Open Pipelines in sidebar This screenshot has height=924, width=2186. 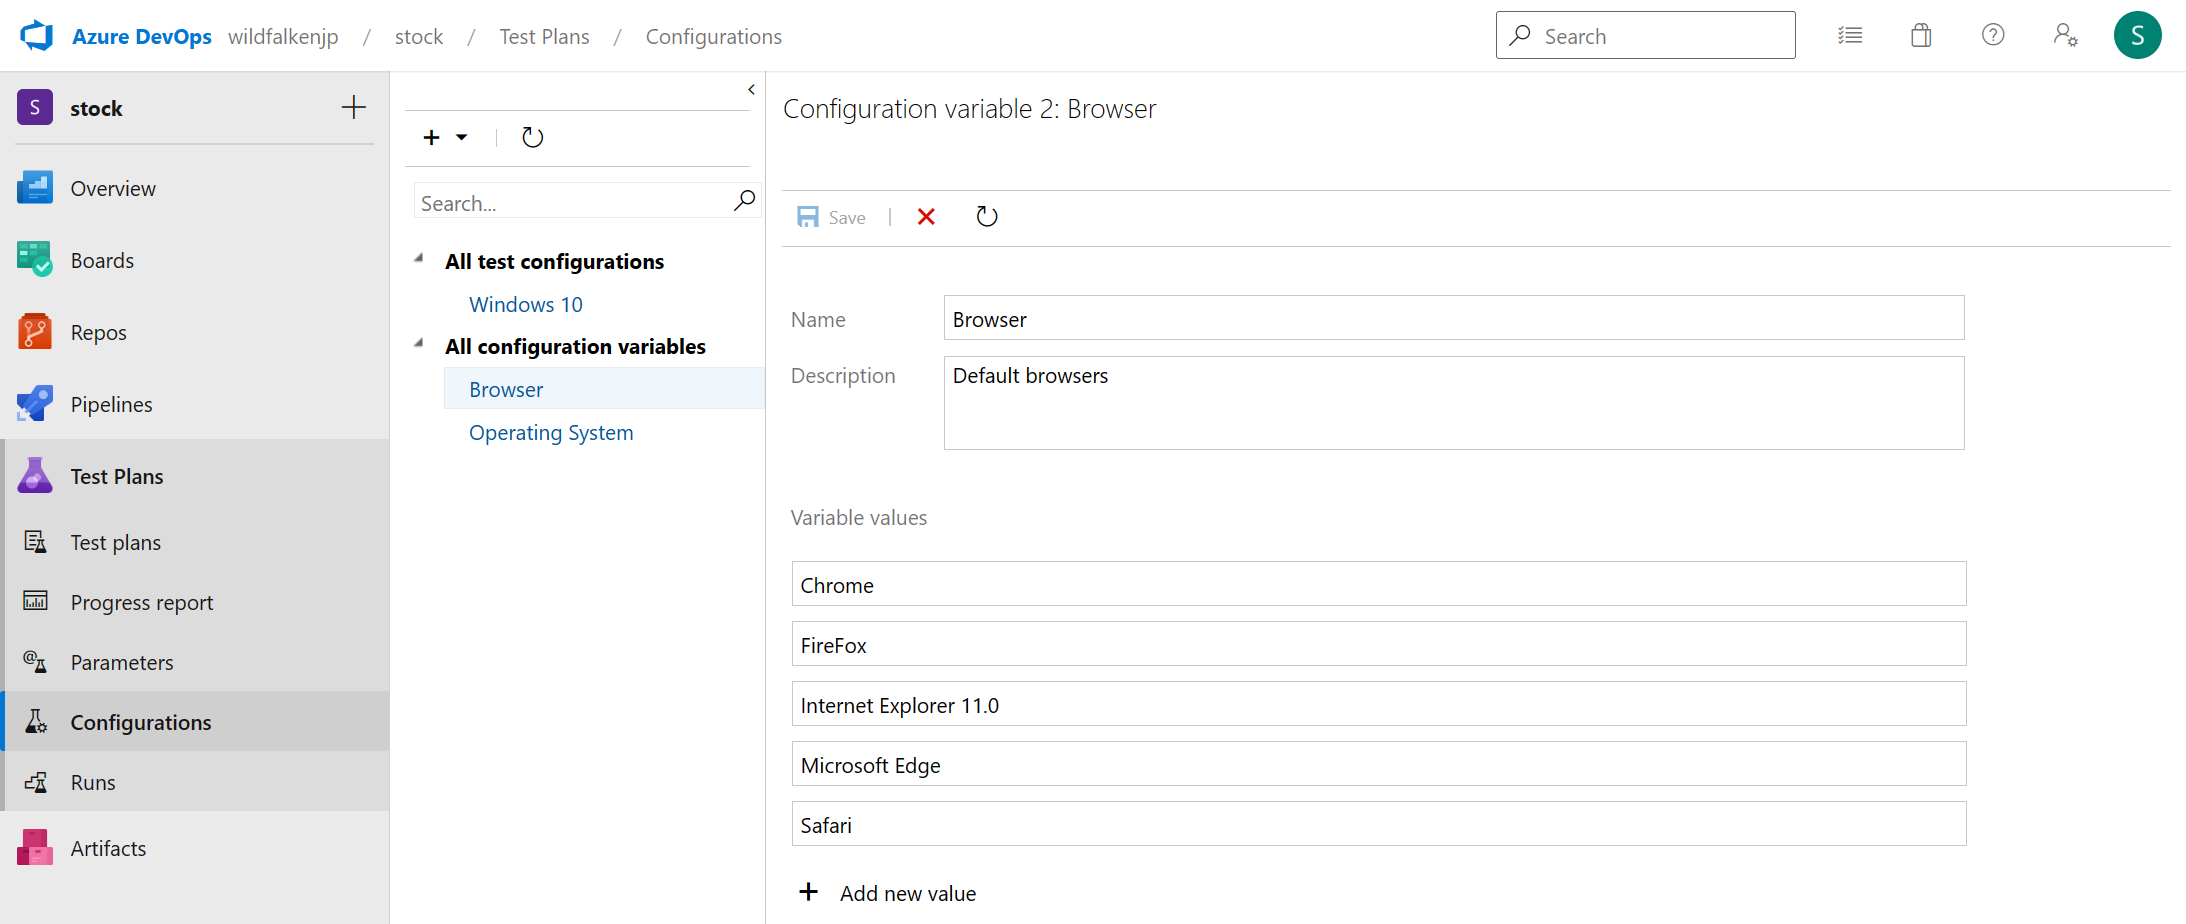tap(195, 404)
